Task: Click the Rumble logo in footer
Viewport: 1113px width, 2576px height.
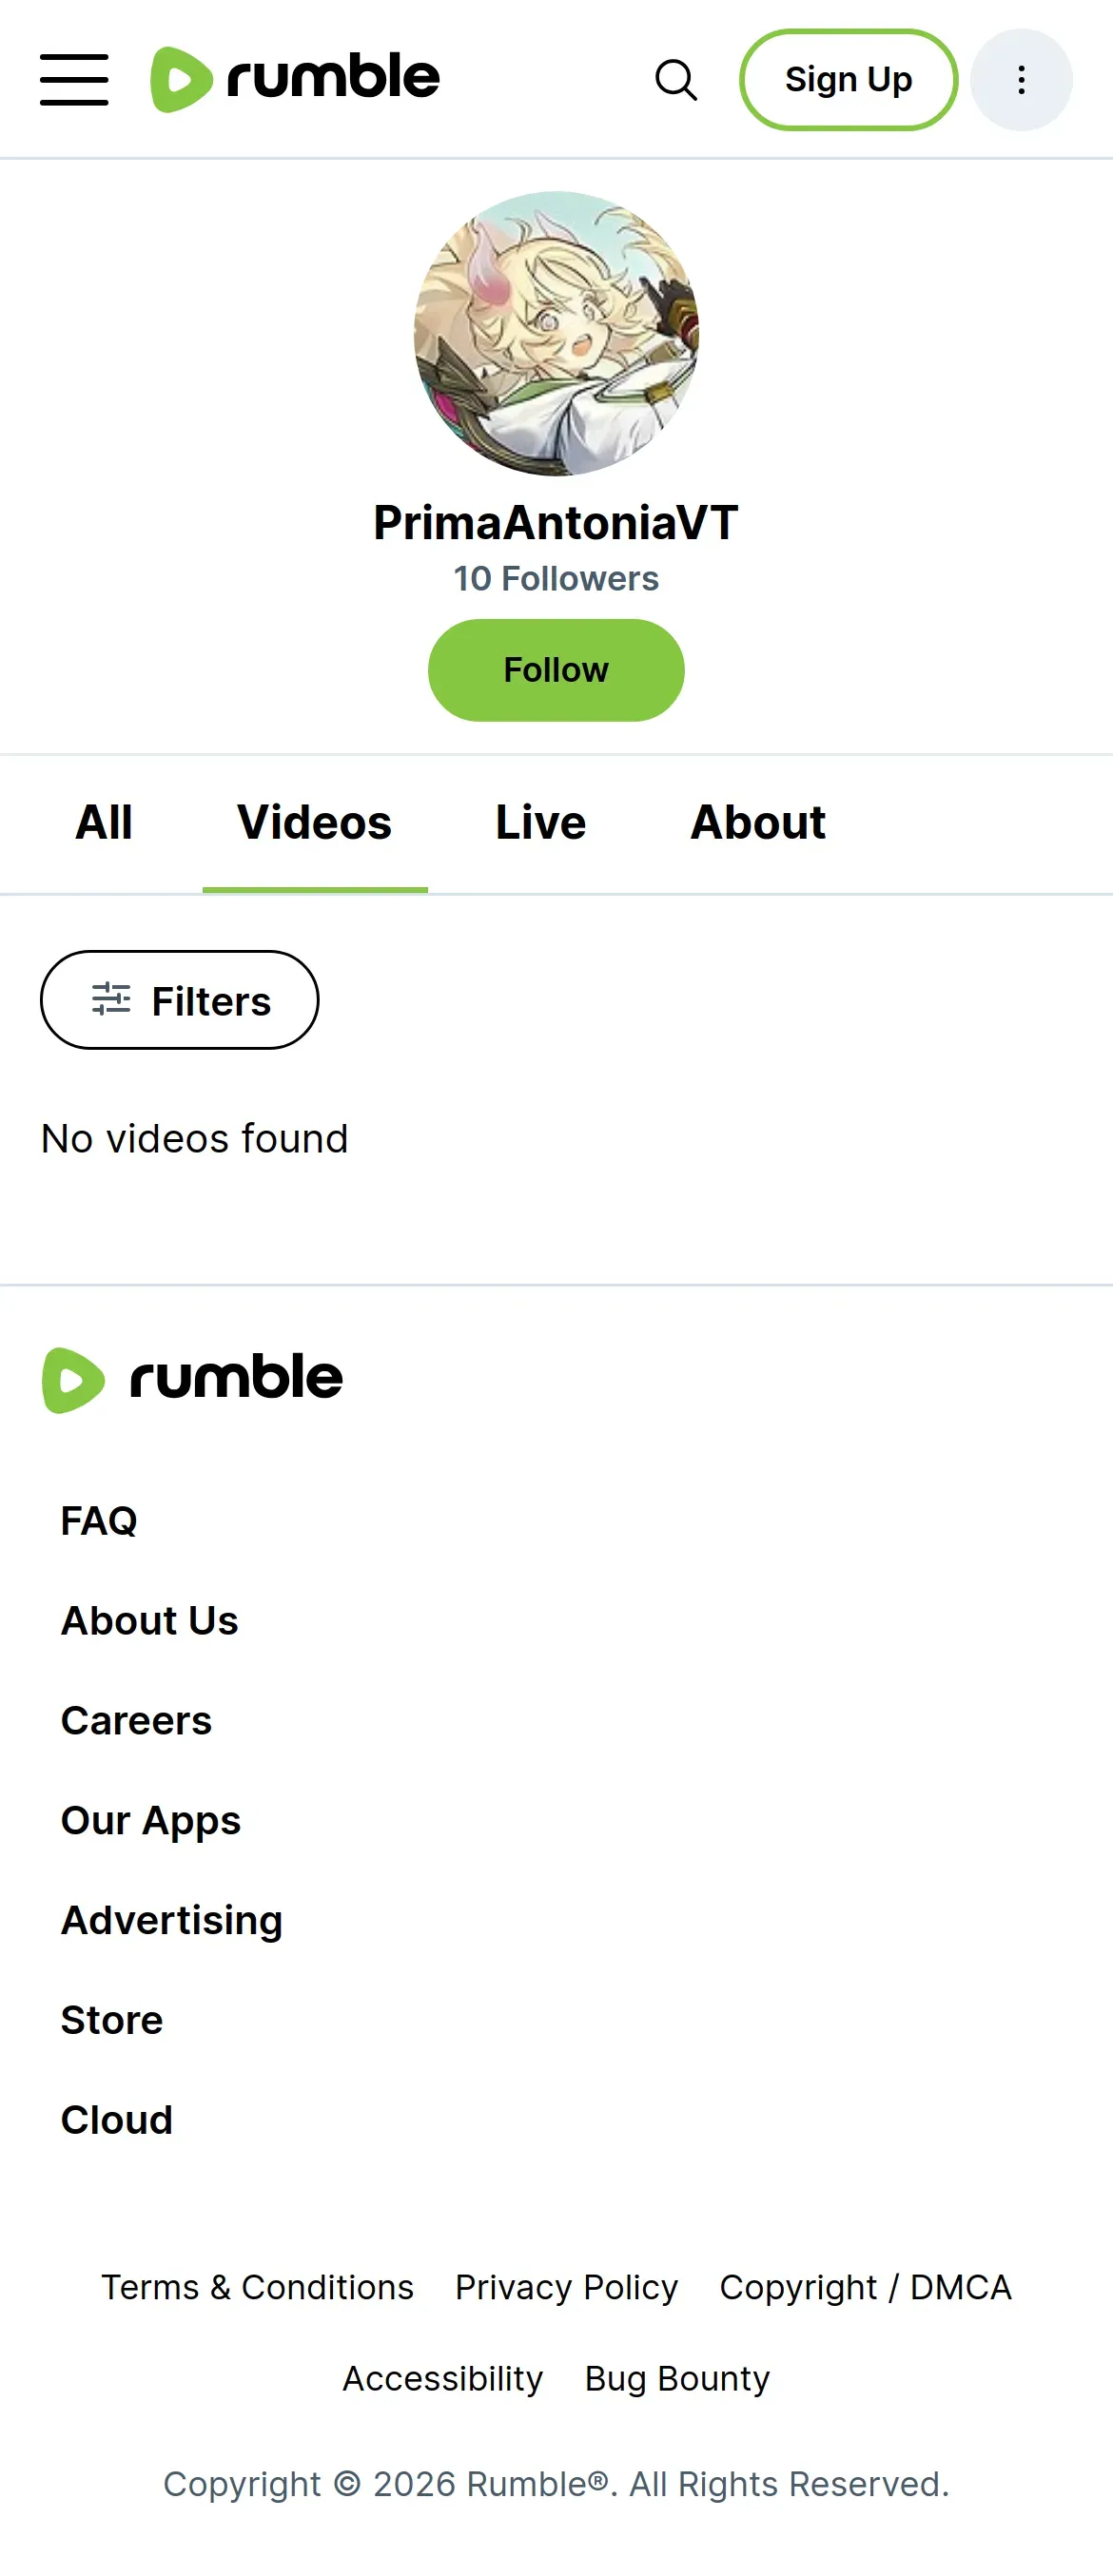Action: point(193,1379)
